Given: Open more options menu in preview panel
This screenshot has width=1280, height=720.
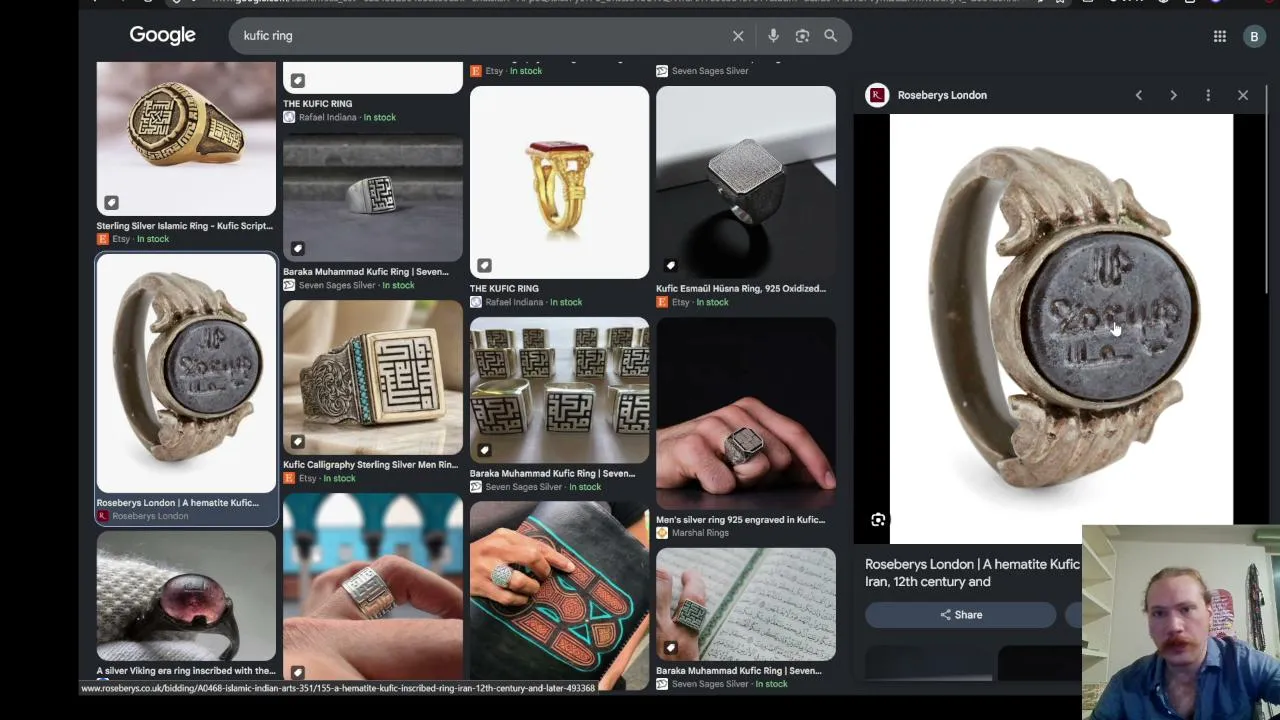Looking at the screenshot, I should (1208, 95).
